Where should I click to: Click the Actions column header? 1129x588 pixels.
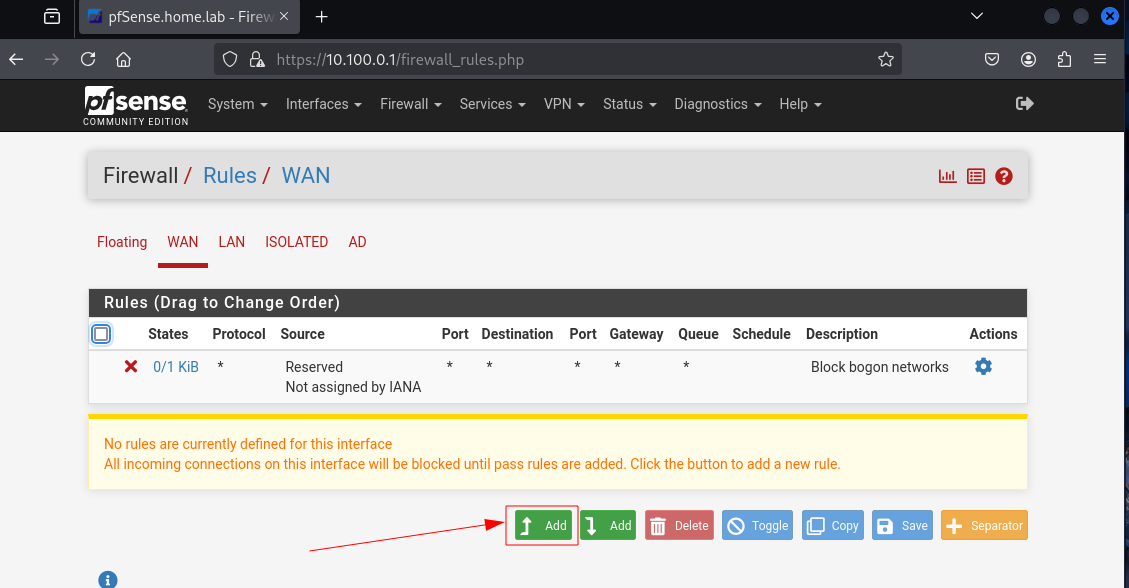(993, 334)
